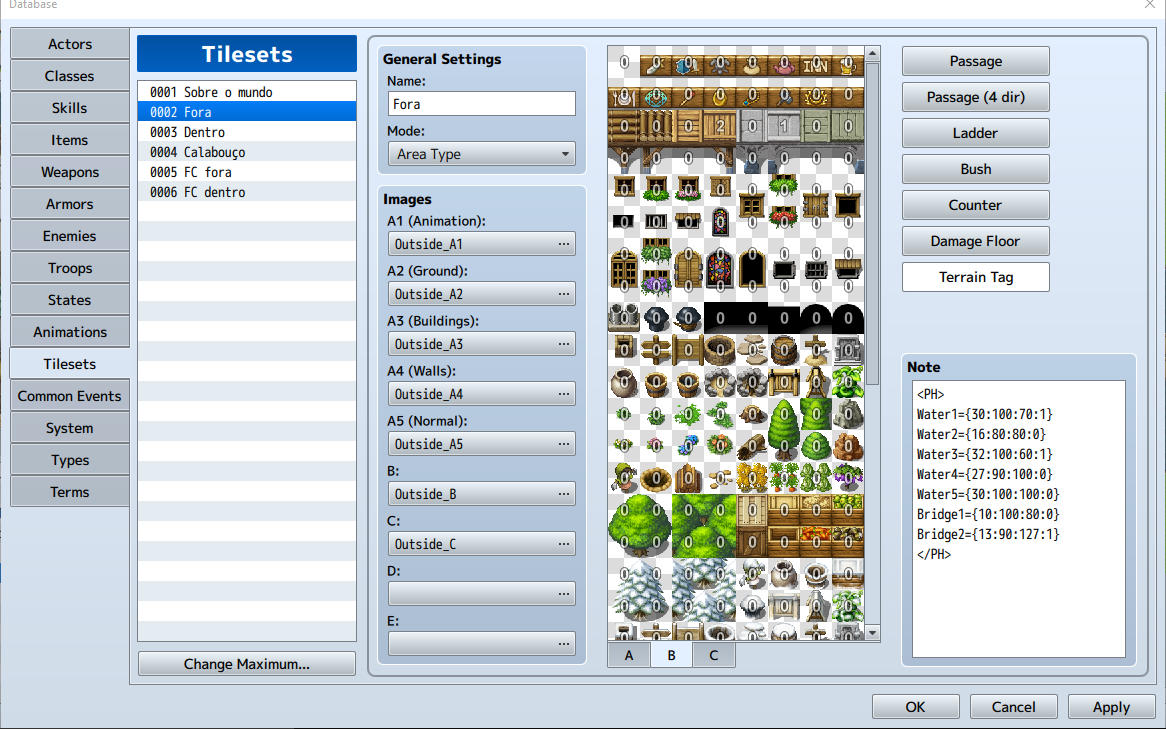Open the System tab
The height and width of the screenshot is (729, 1166).
[70, 428]
